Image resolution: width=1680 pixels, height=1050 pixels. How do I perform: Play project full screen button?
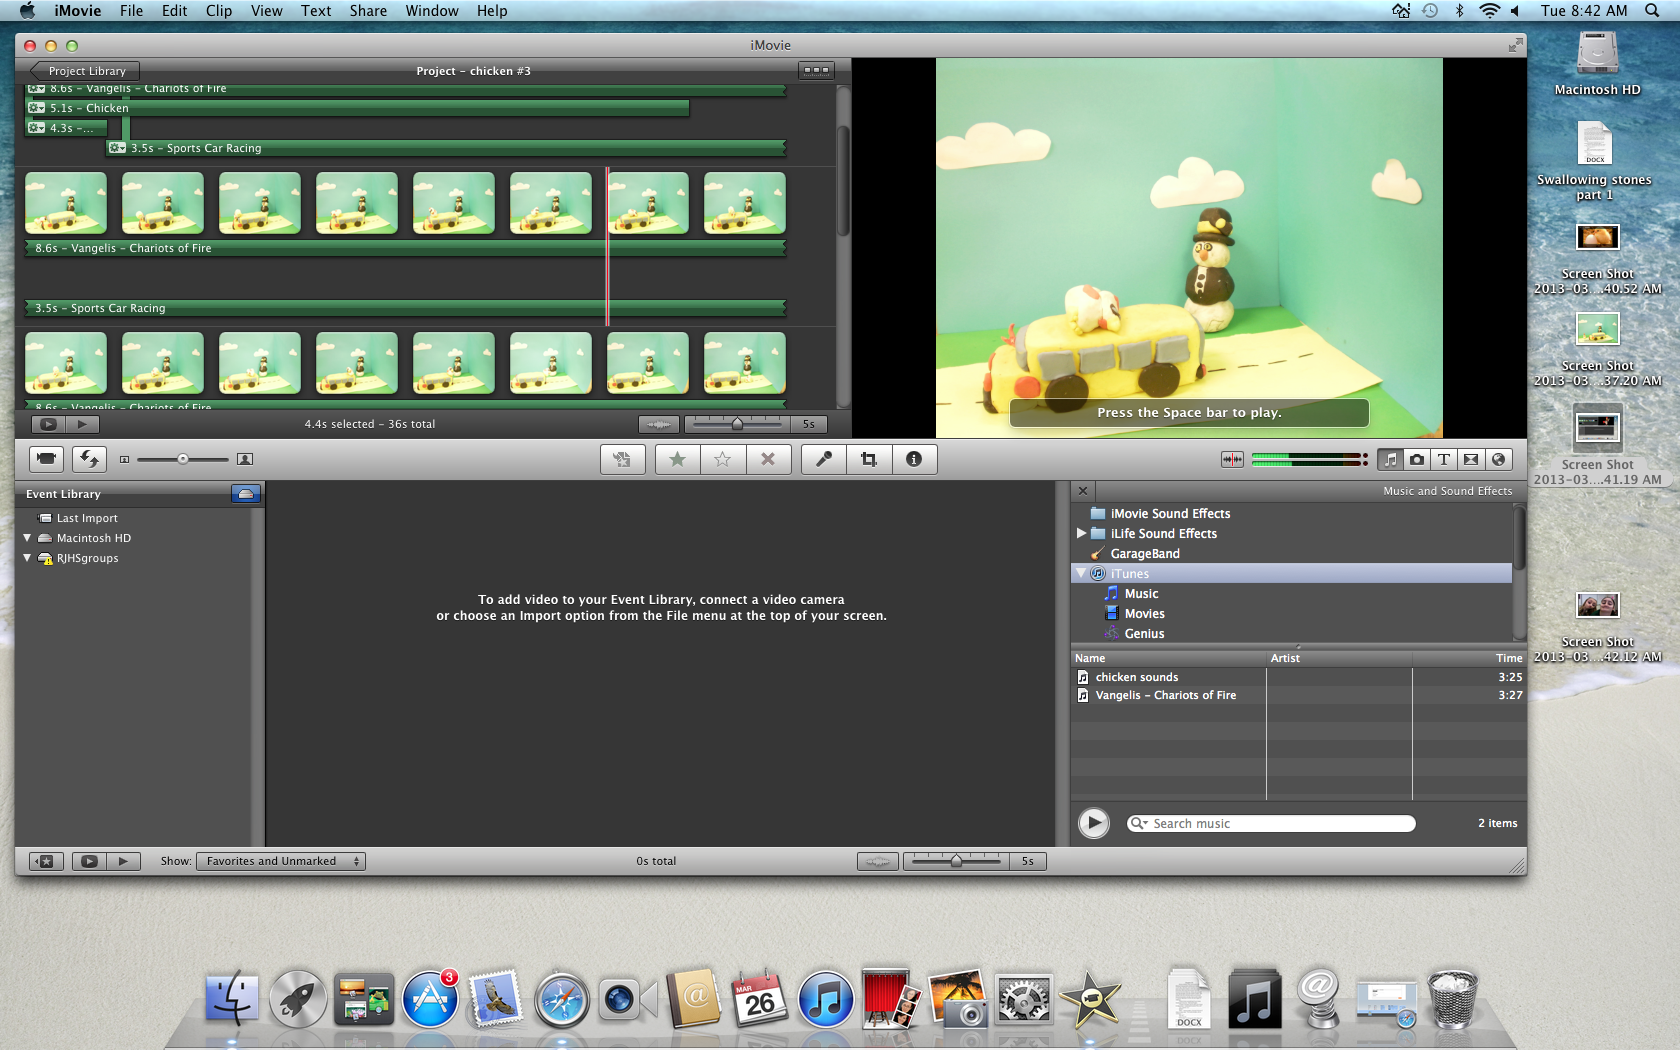point(47,424)
